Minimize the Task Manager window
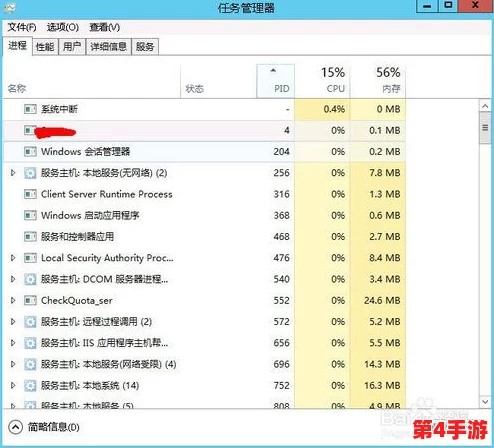Image resolution: width=494 pixels, height=448 pixels. pyautogui.click(x=427, y=6)
